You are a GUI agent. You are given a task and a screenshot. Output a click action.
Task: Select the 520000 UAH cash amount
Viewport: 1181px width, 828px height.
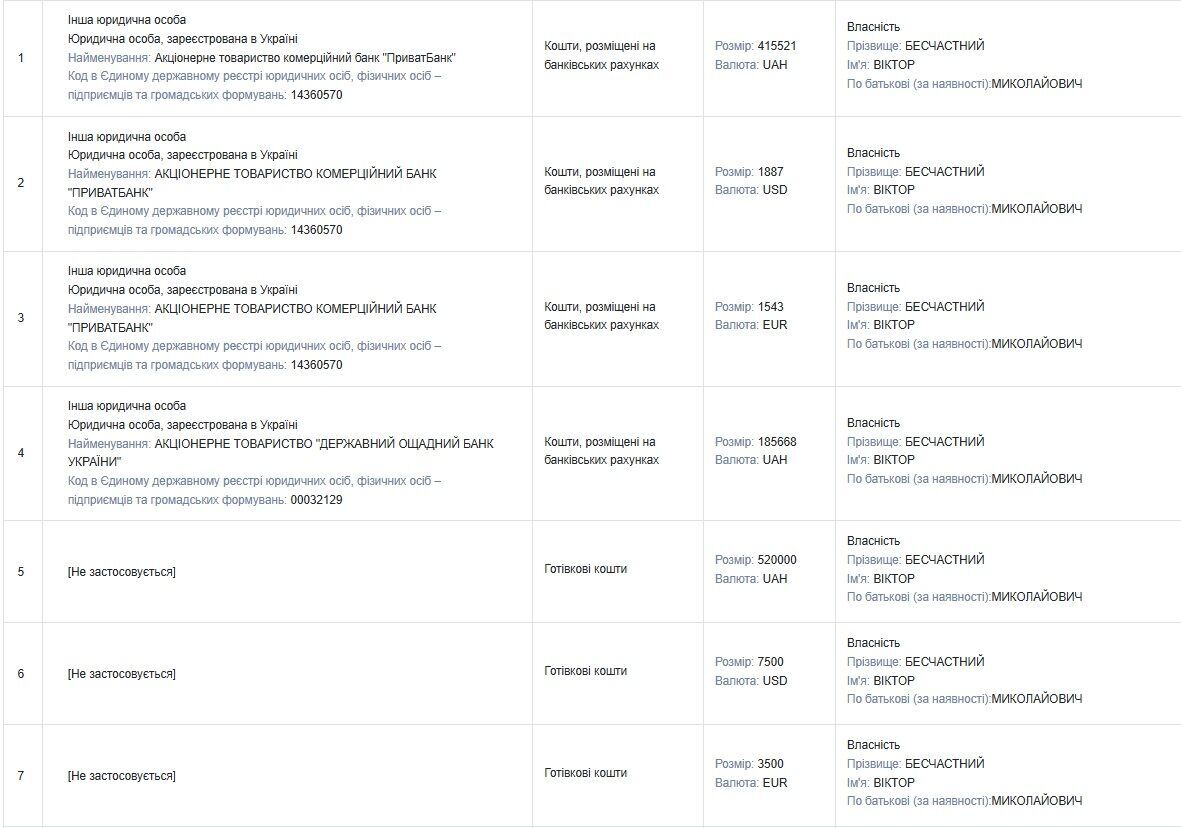777,560
